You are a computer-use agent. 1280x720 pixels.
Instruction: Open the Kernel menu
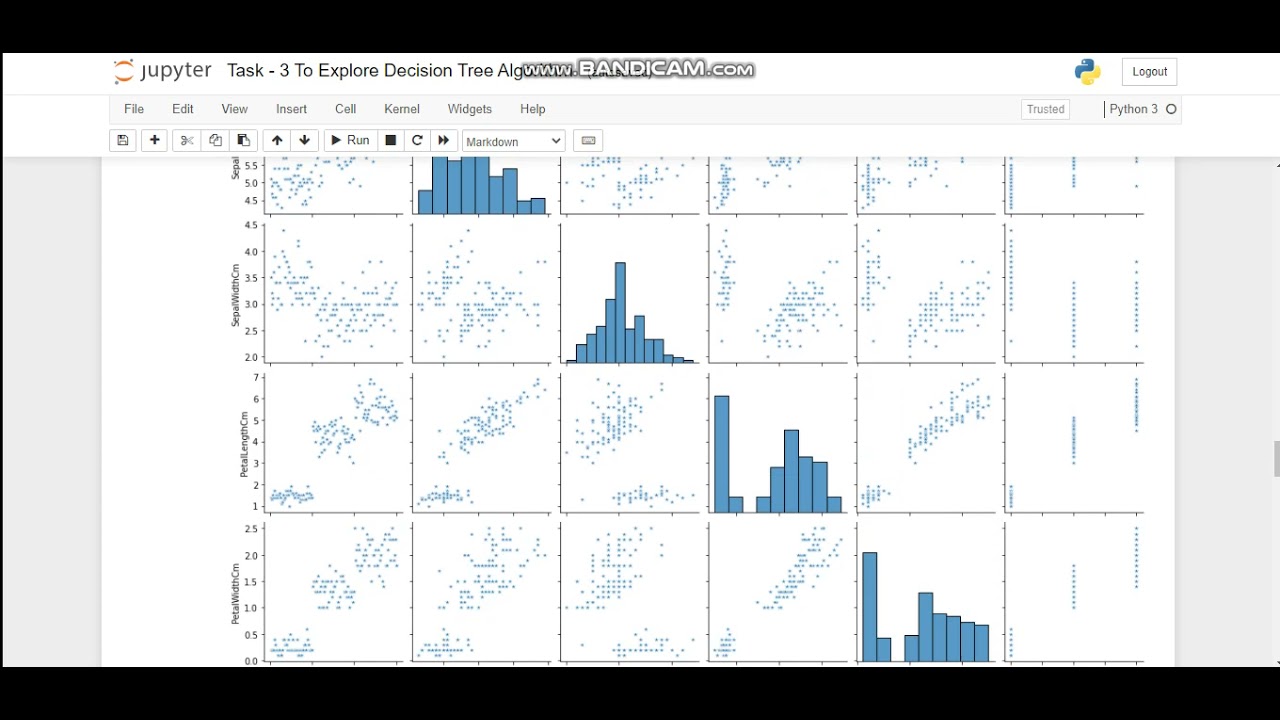coord(402,109)
